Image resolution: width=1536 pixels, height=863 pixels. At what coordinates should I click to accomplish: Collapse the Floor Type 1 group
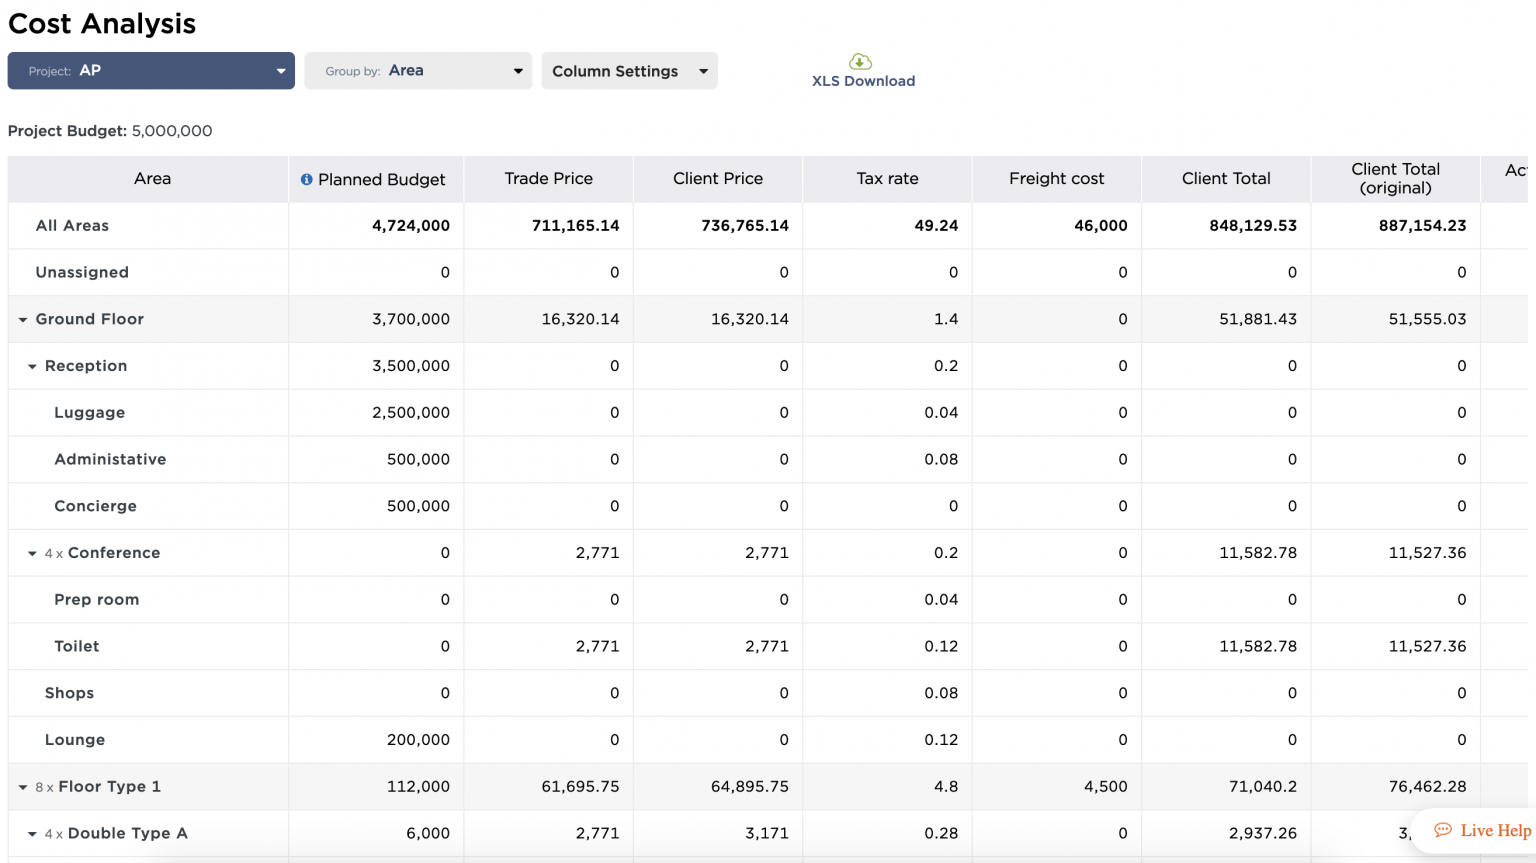pyautogui.click(x=23, y=787)
